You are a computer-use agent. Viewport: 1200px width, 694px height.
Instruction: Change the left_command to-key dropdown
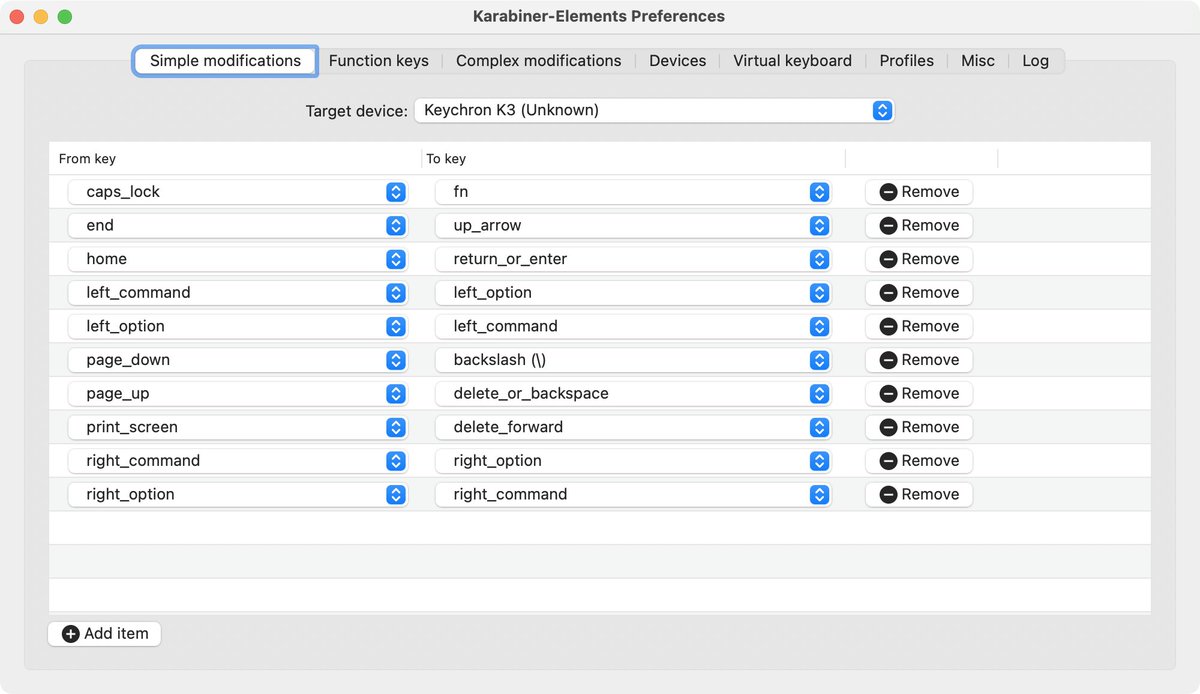633,326
